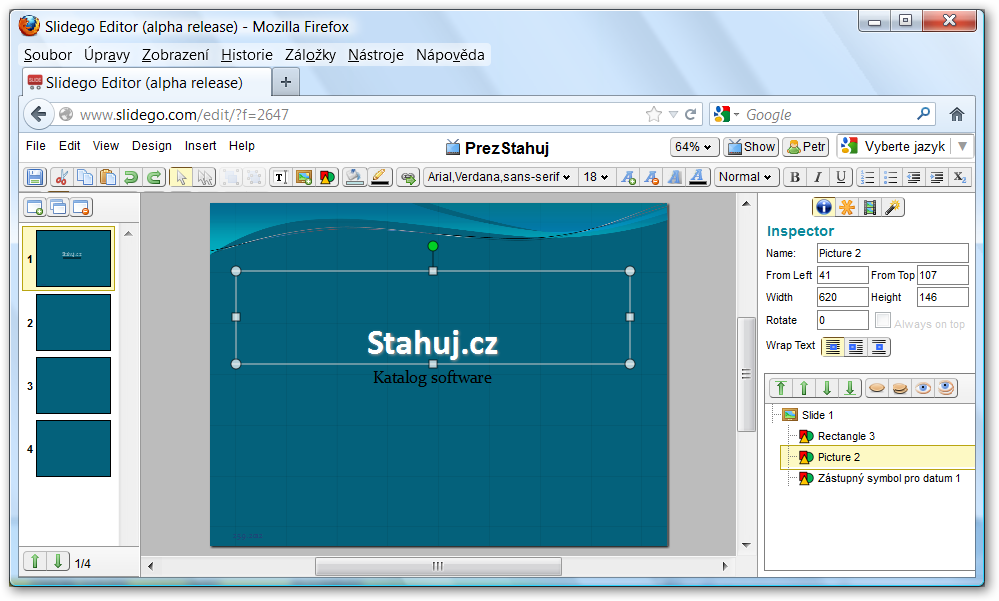
Task: Open the Firefox Záložky menu
Action: pos(310,55)
